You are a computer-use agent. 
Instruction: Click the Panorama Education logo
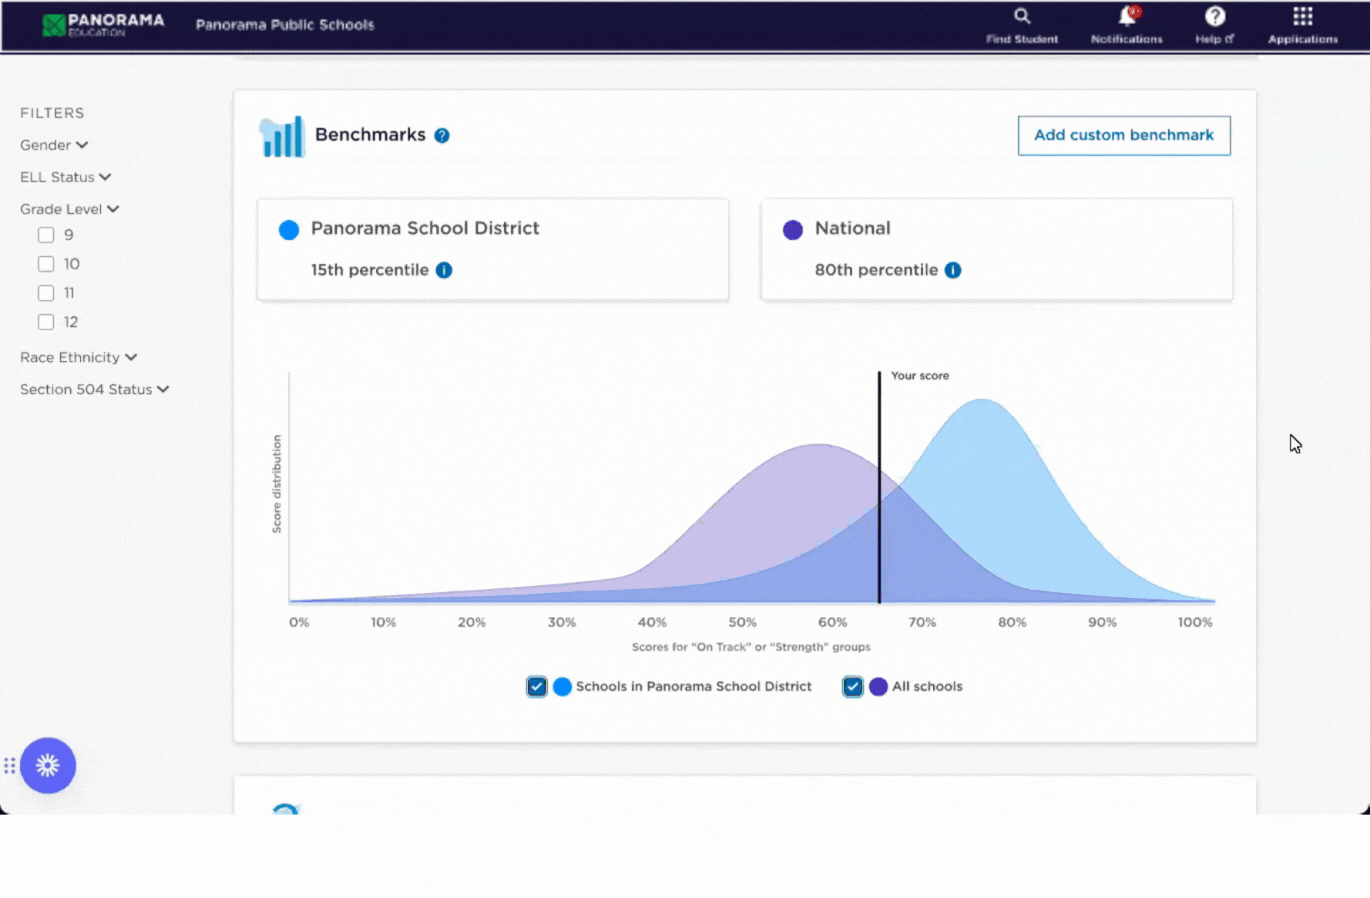(x=103, y=25)
